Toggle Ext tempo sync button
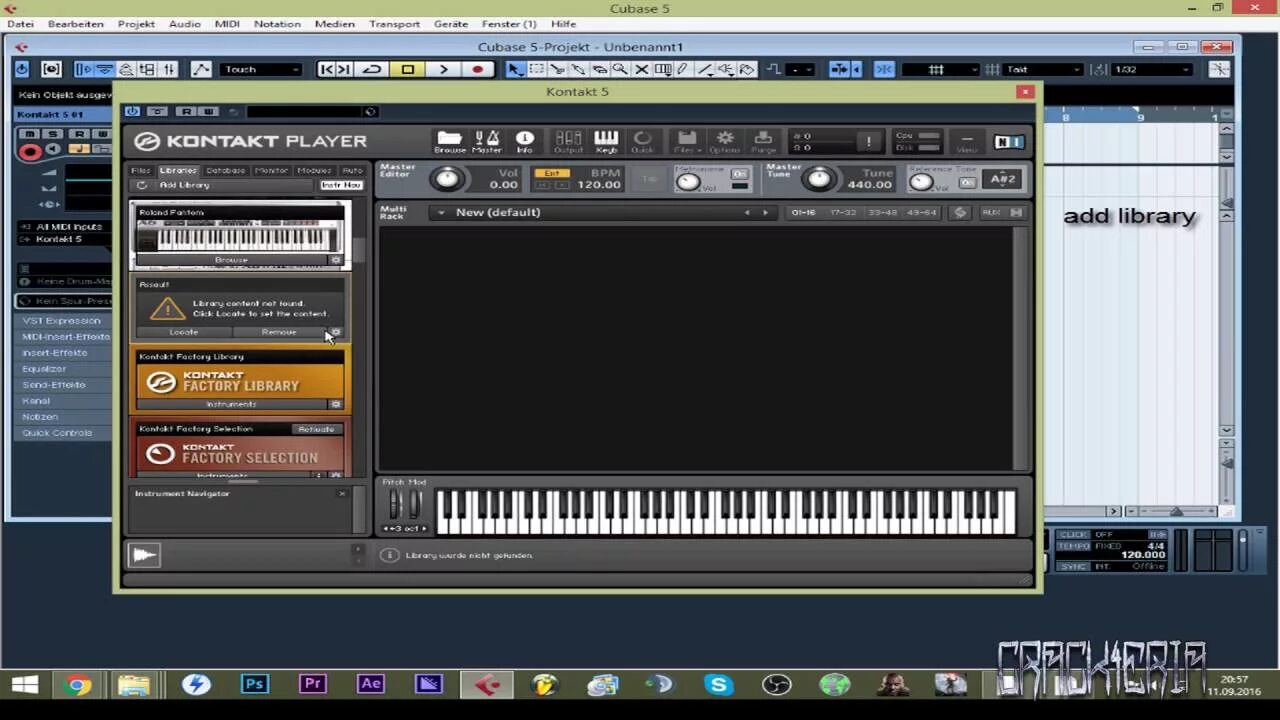 click(x=551, y=173)
